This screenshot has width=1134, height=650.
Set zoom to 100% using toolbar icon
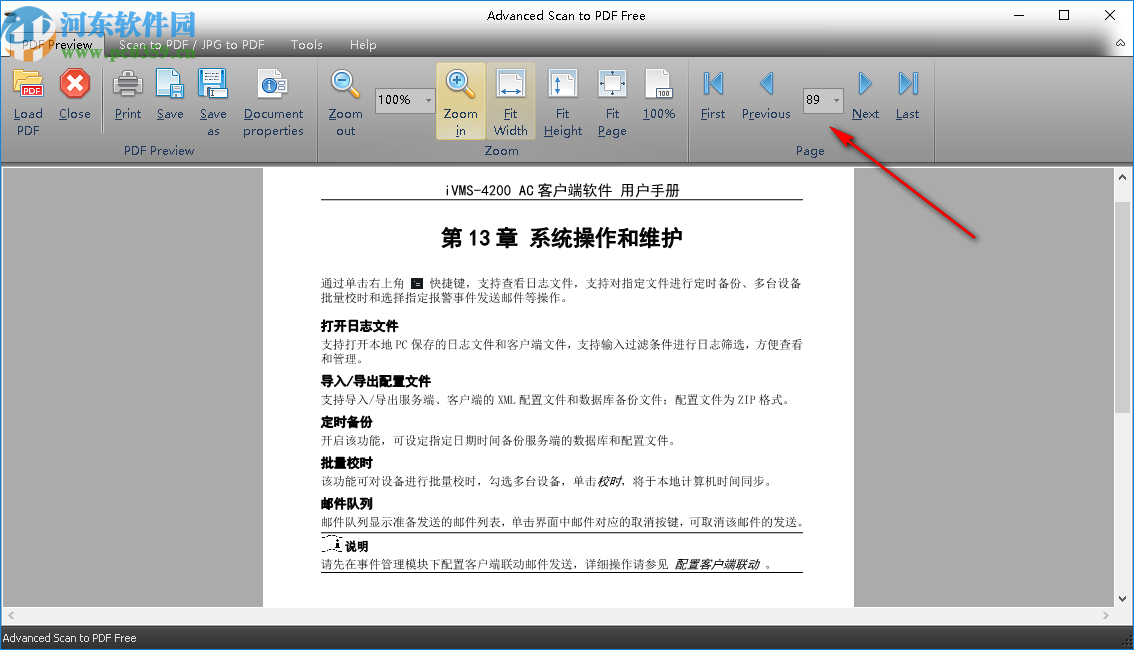pos(659,97)
